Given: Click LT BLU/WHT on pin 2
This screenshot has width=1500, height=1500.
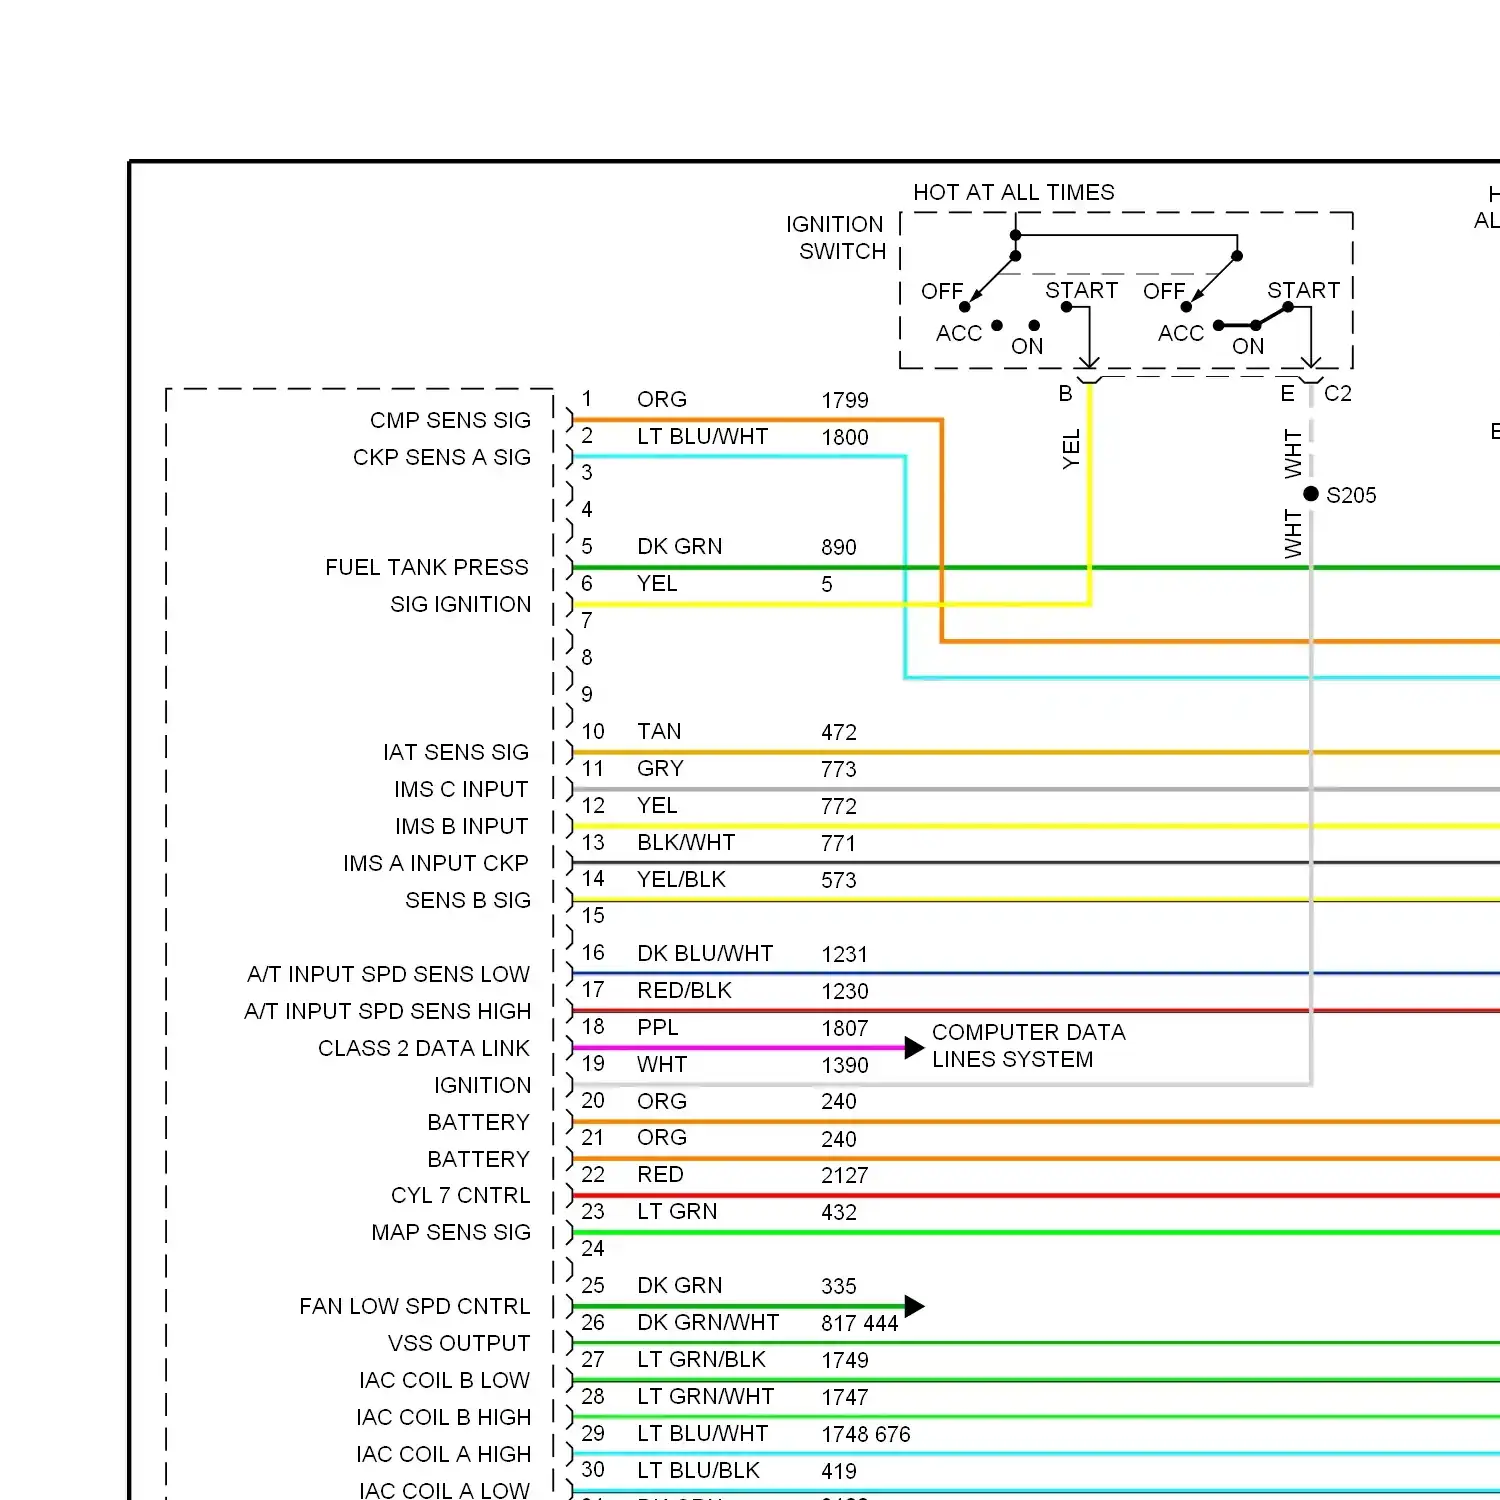Looking at the screenshot, I should (x=703, y=436).
